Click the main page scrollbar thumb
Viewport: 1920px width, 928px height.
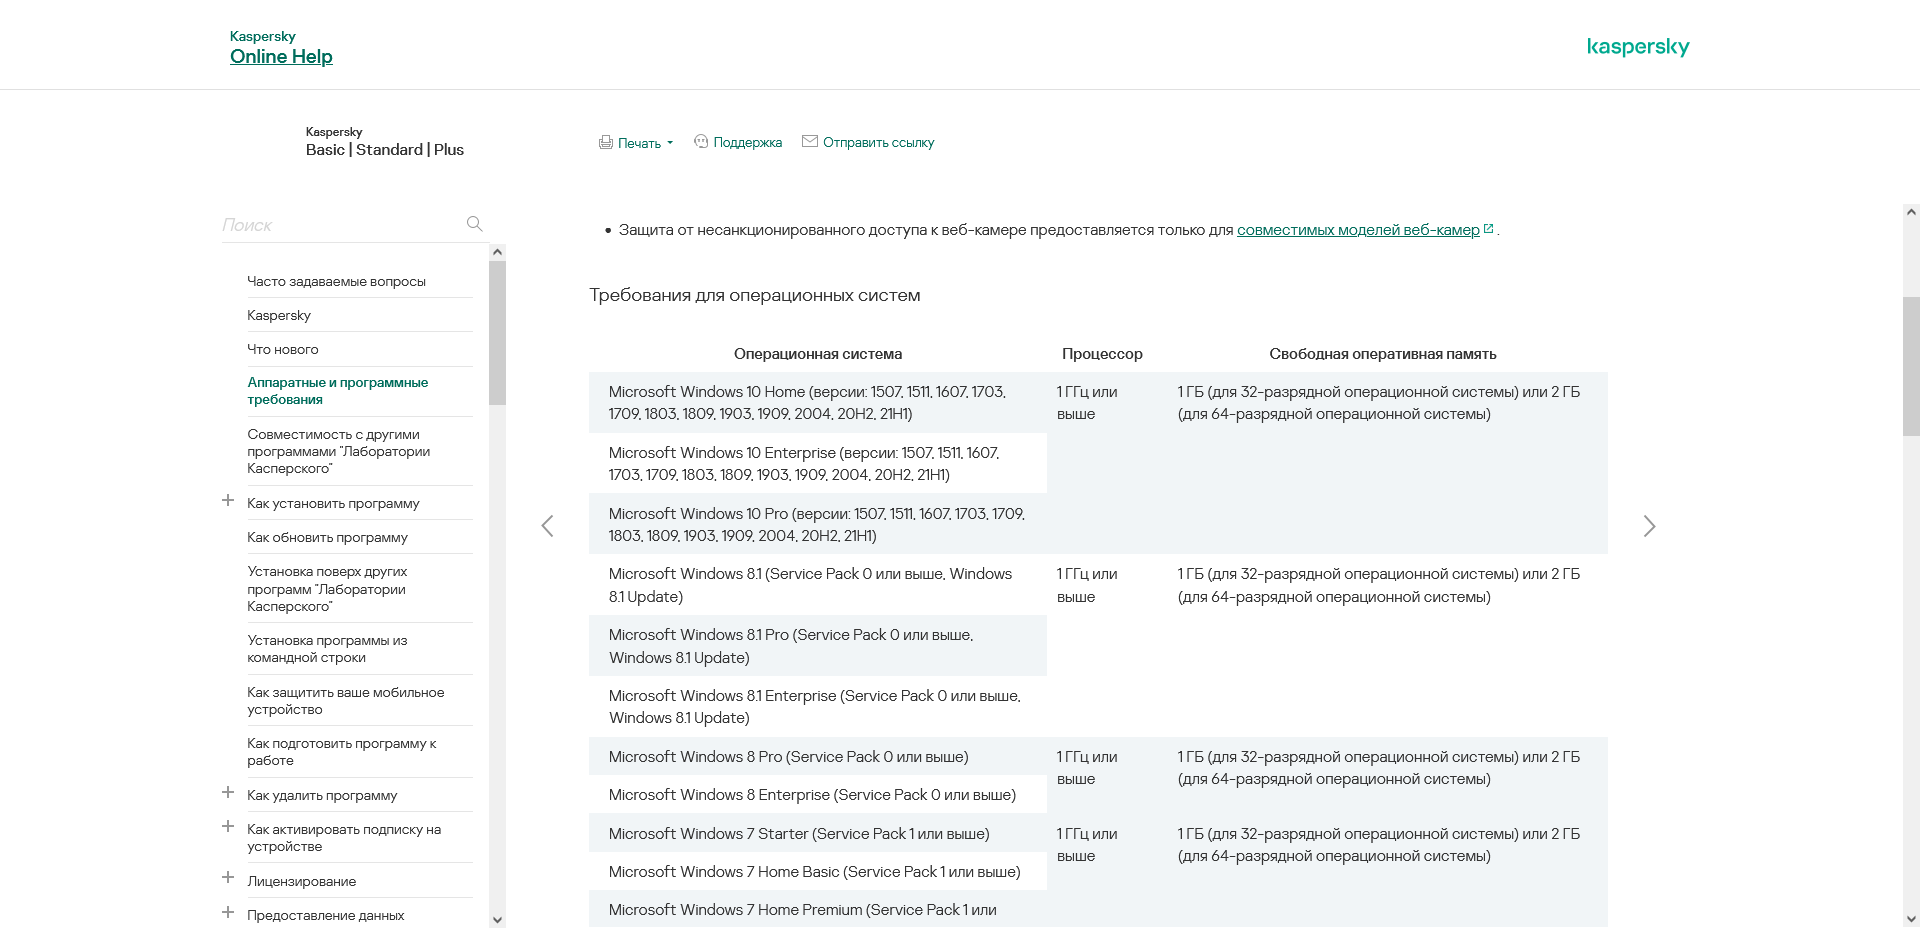coord(1911,366)
